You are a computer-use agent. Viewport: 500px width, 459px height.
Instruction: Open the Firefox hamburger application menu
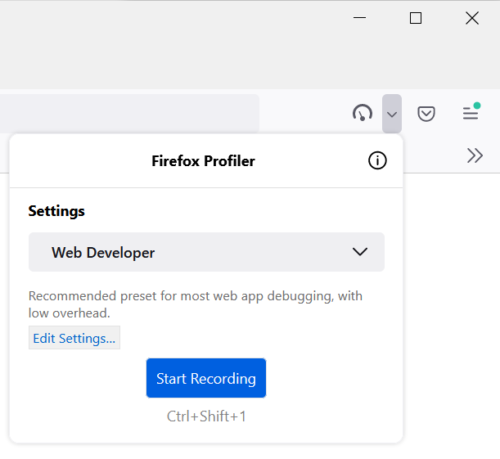471,112
